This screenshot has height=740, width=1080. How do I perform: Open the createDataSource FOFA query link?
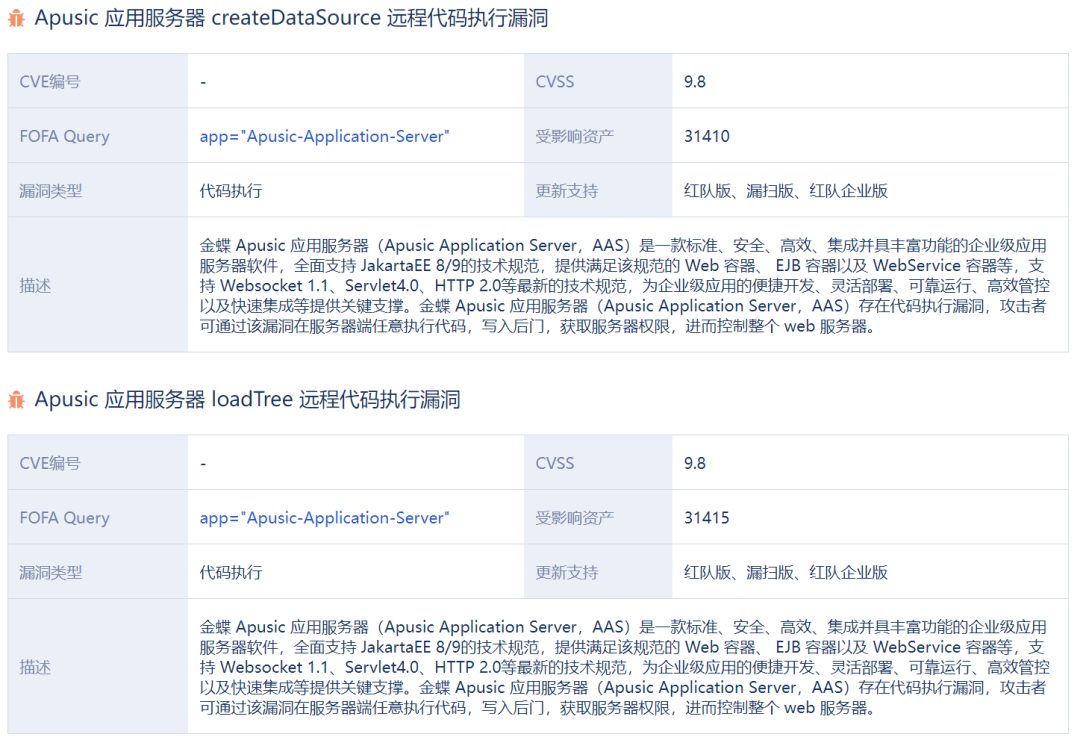(324, 136)
